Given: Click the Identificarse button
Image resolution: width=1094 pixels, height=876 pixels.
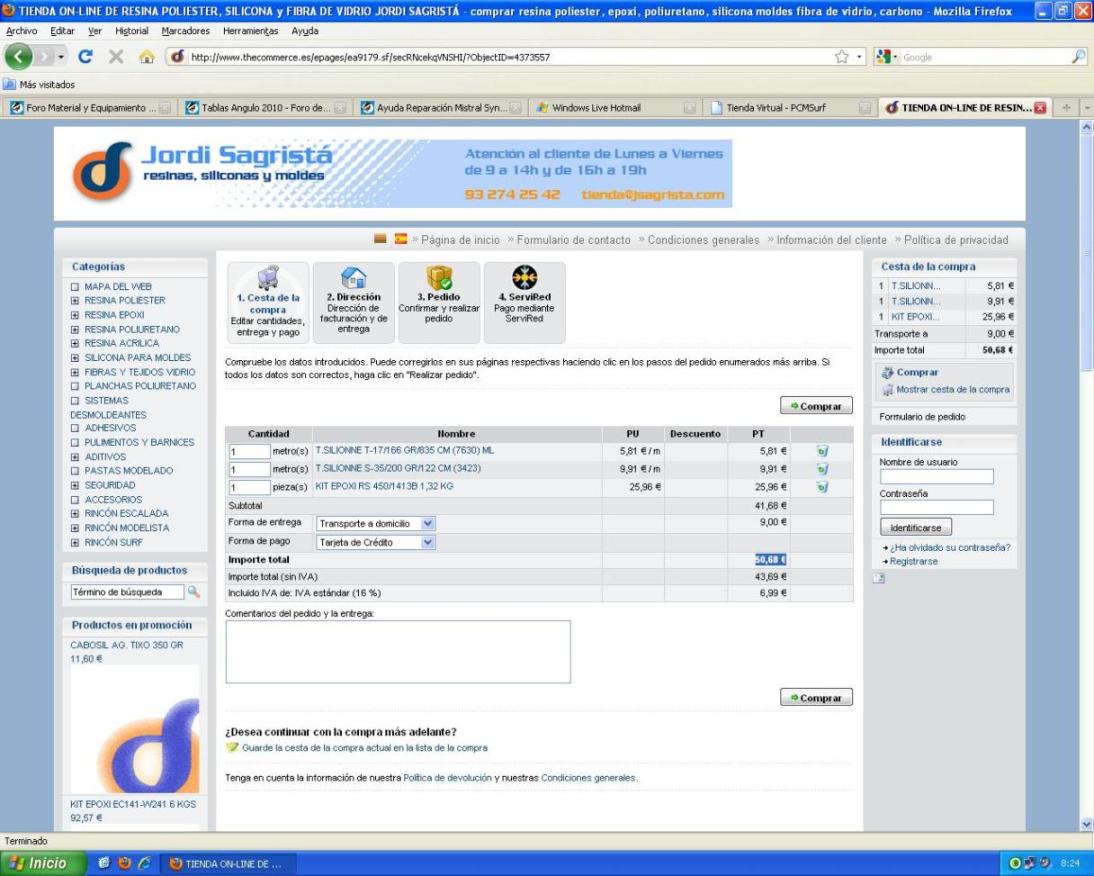Looking at the screenshot, I should coord(915,527).
